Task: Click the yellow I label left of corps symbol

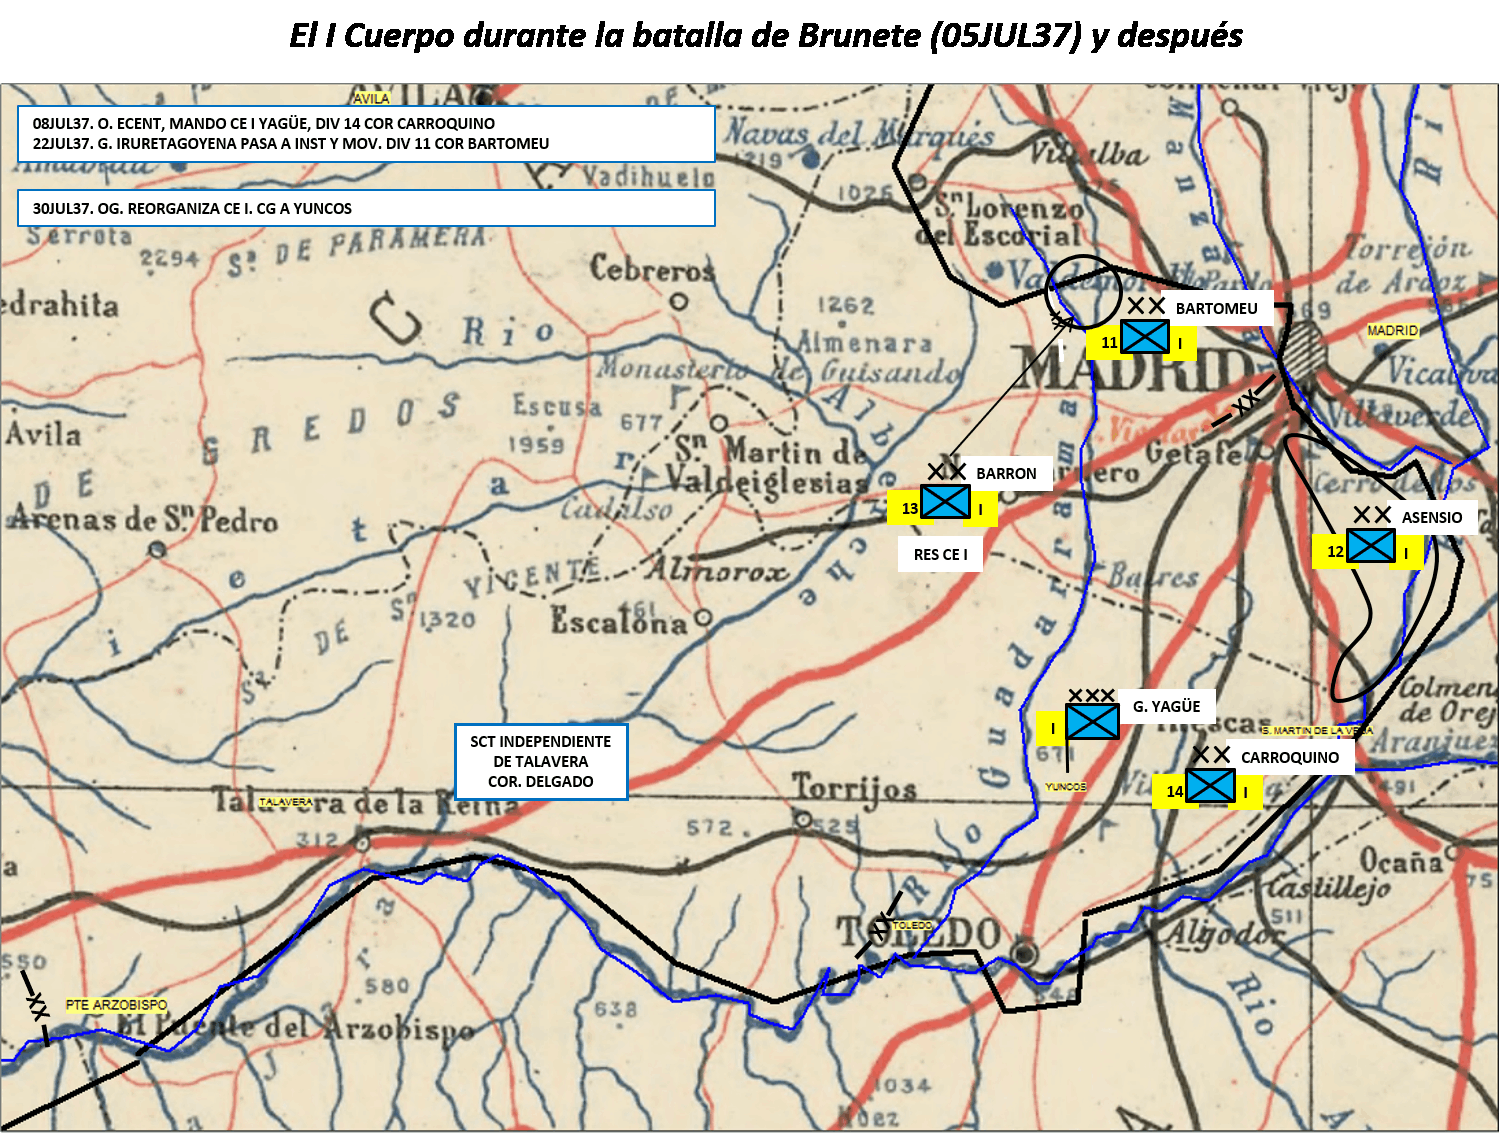Action: point(1052,728)
